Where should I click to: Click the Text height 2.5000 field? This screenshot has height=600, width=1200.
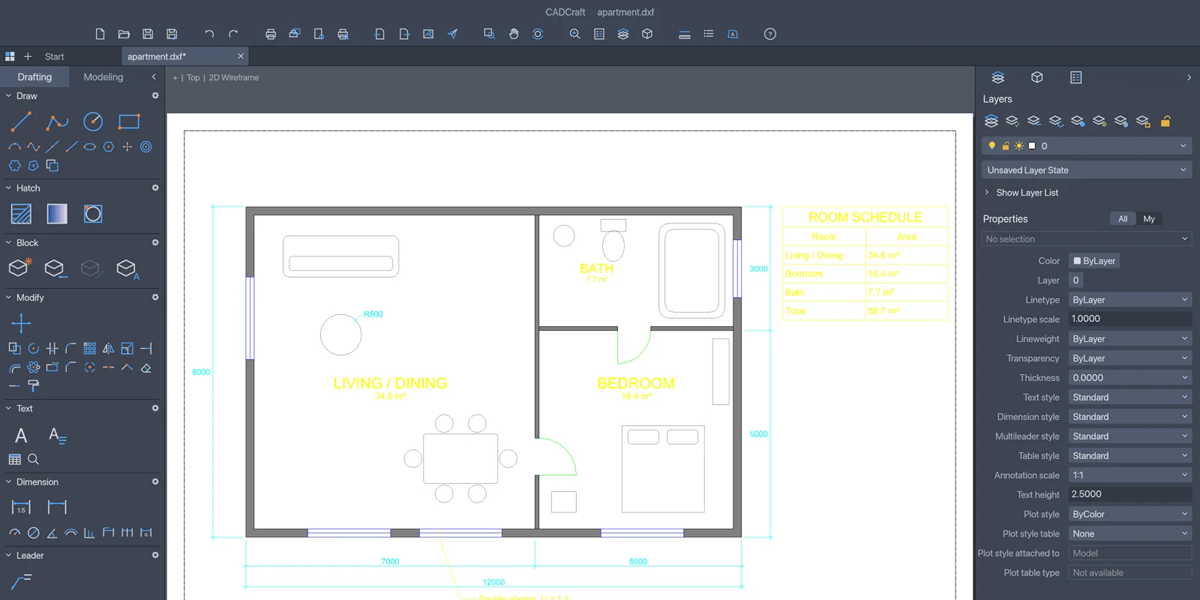tap(1130, 494)
